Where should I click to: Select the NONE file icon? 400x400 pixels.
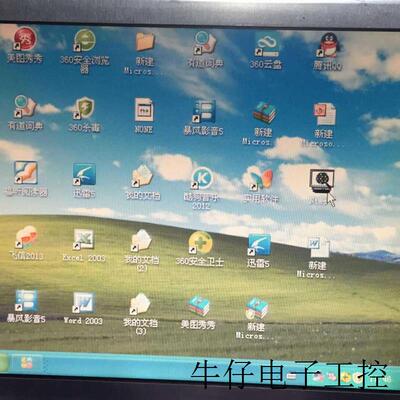pos(144,110)
